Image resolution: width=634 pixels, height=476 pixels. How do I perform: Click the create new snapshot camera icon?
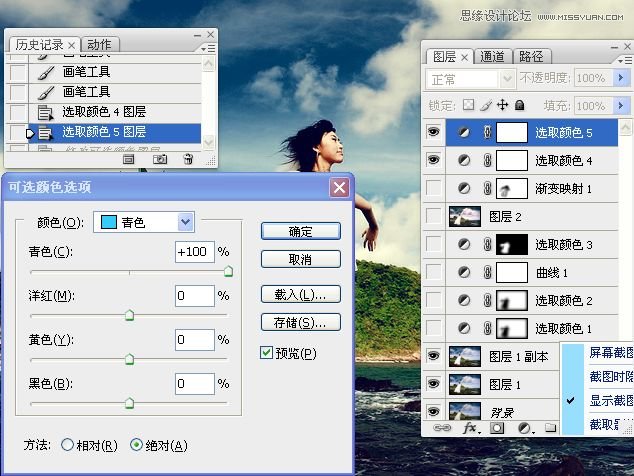[159, 158]
